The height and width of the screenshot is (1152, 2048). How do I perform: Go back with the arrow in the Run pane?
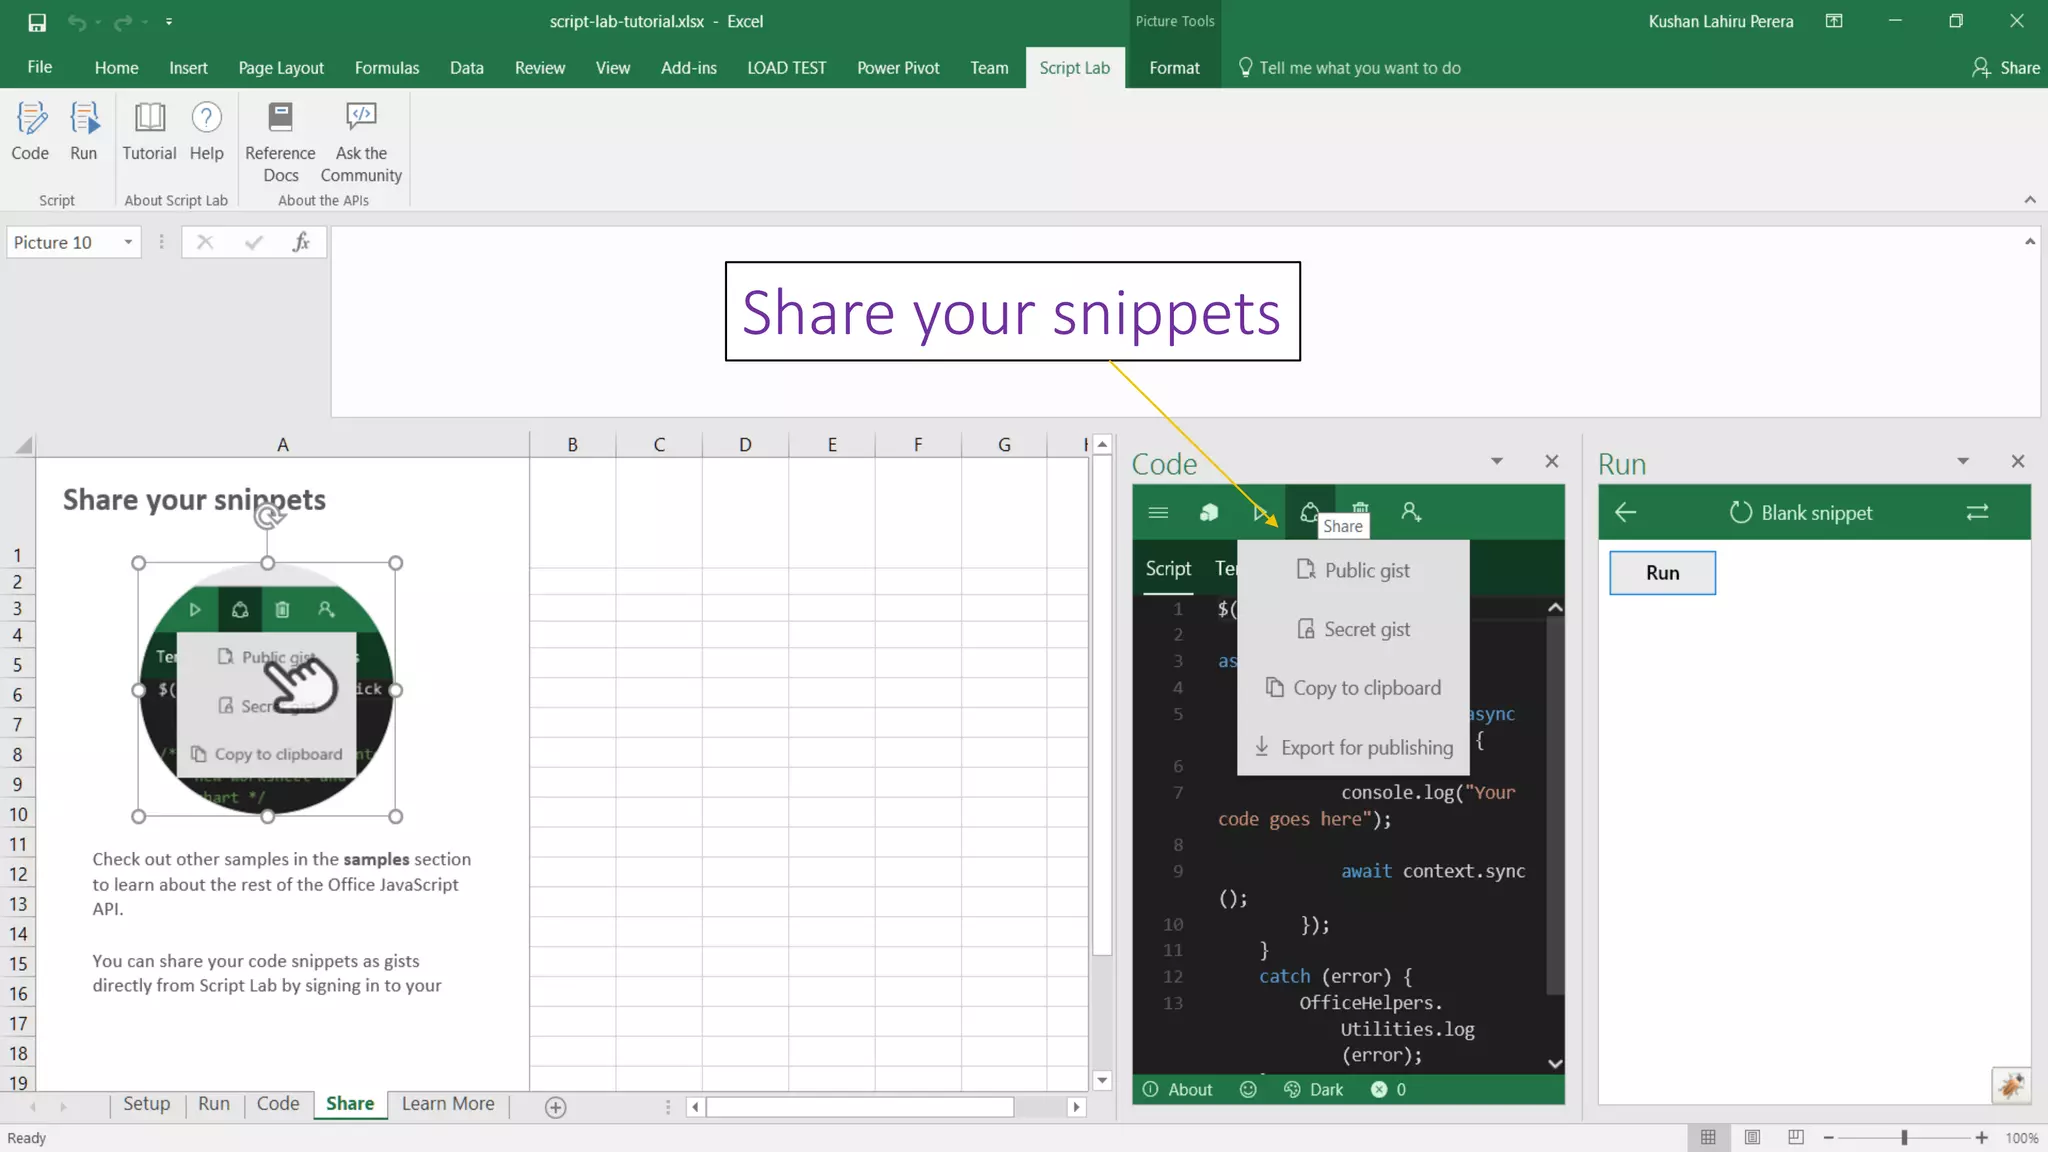[x=1625, y=512]
